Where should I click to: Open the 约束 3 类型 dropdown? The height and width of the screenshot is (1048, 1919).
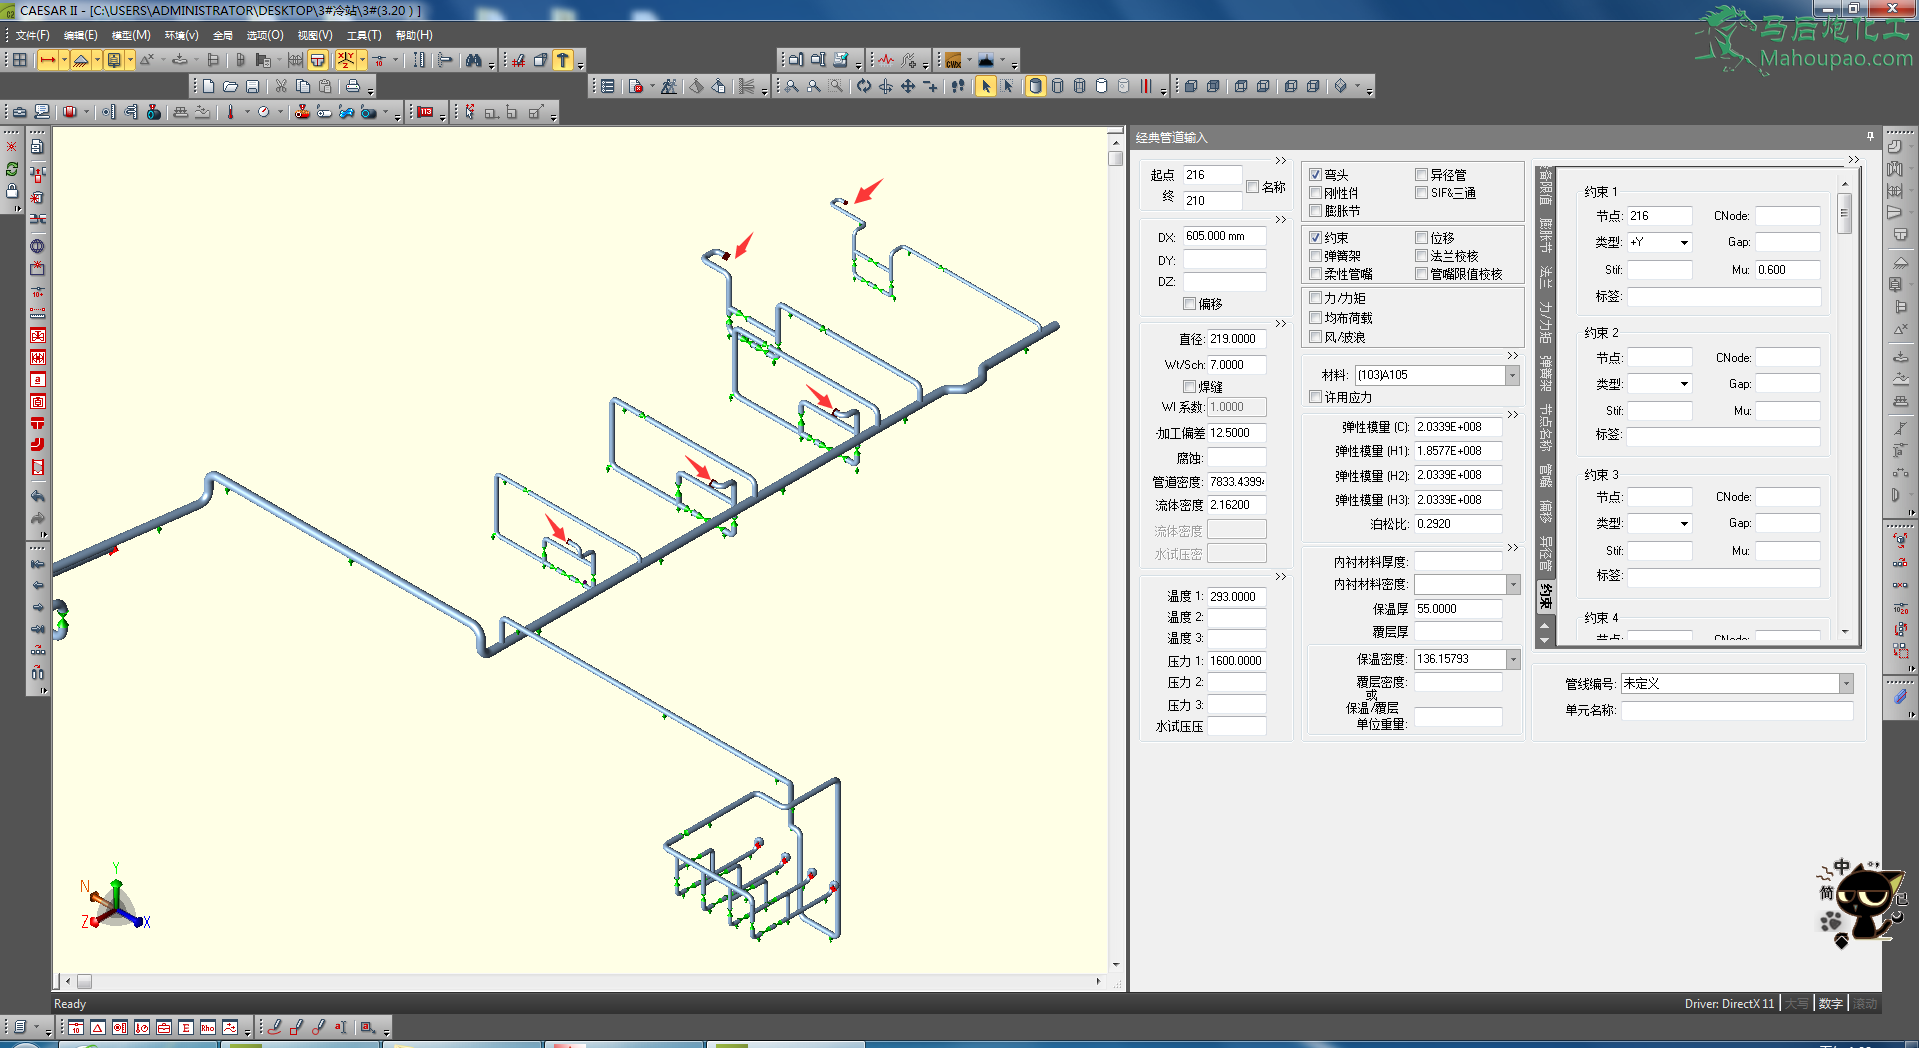click(x=1684, y=524)
